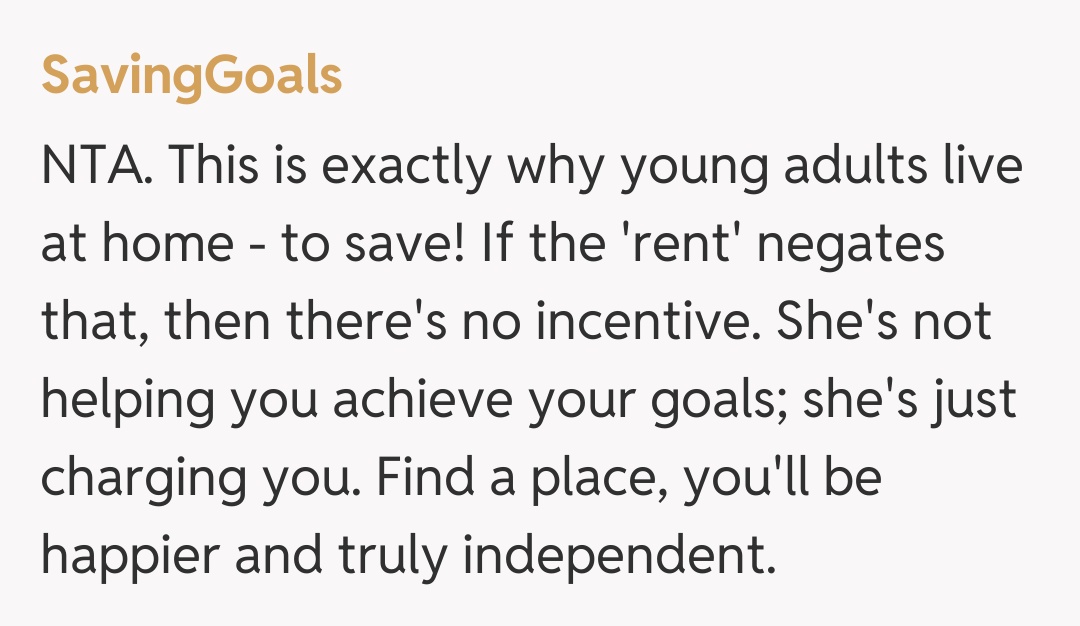Click the NTA verdict at comment start
The height and width of the screenshot is (626, 1080).
(x=95, y=167)
